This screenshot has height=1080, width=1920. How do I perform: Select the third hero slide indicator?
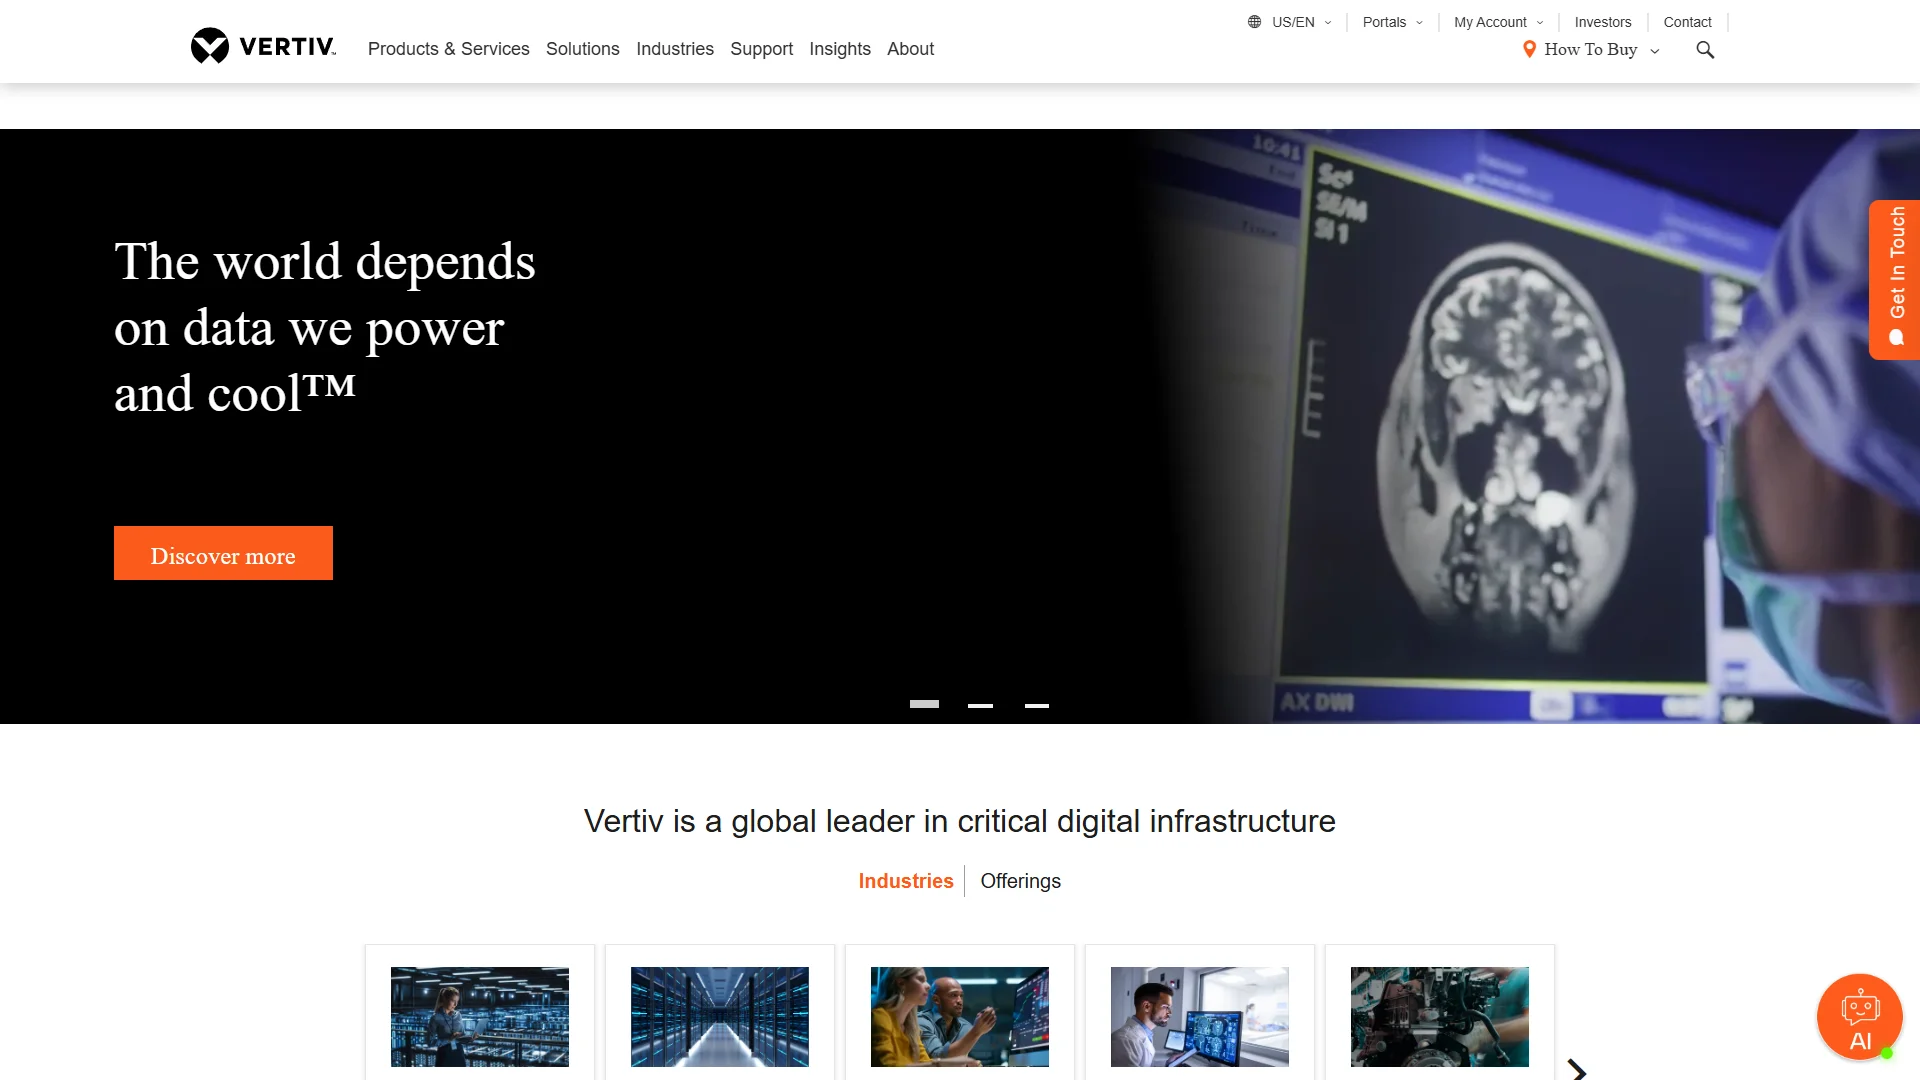1037,705
